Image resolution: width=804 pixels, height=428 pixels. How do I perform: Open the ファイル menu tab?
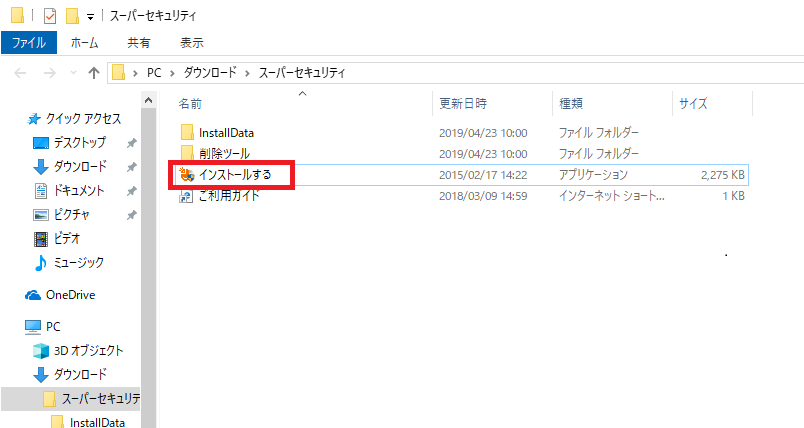[28, 43]
